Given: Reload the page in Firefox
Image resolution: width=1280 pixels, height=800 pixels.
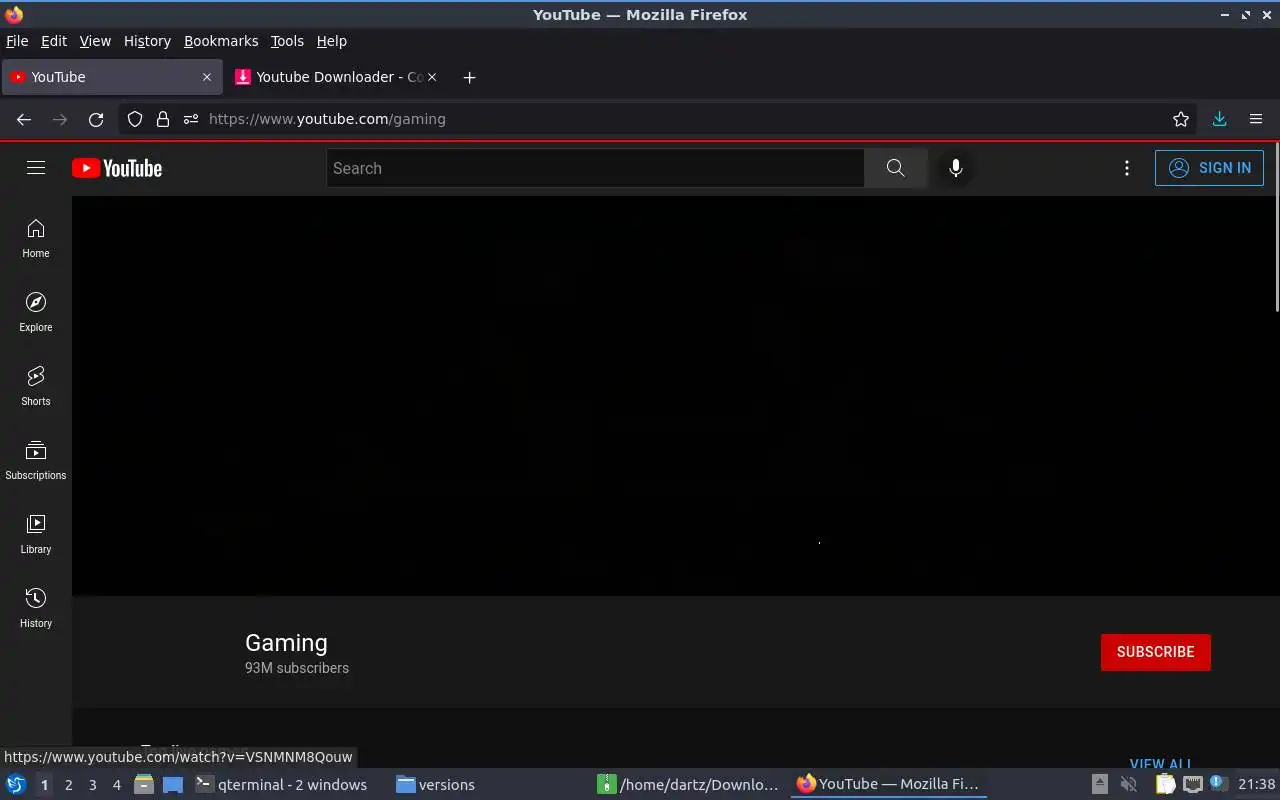Looking at the screenshot, I should (x=96, y=119).
